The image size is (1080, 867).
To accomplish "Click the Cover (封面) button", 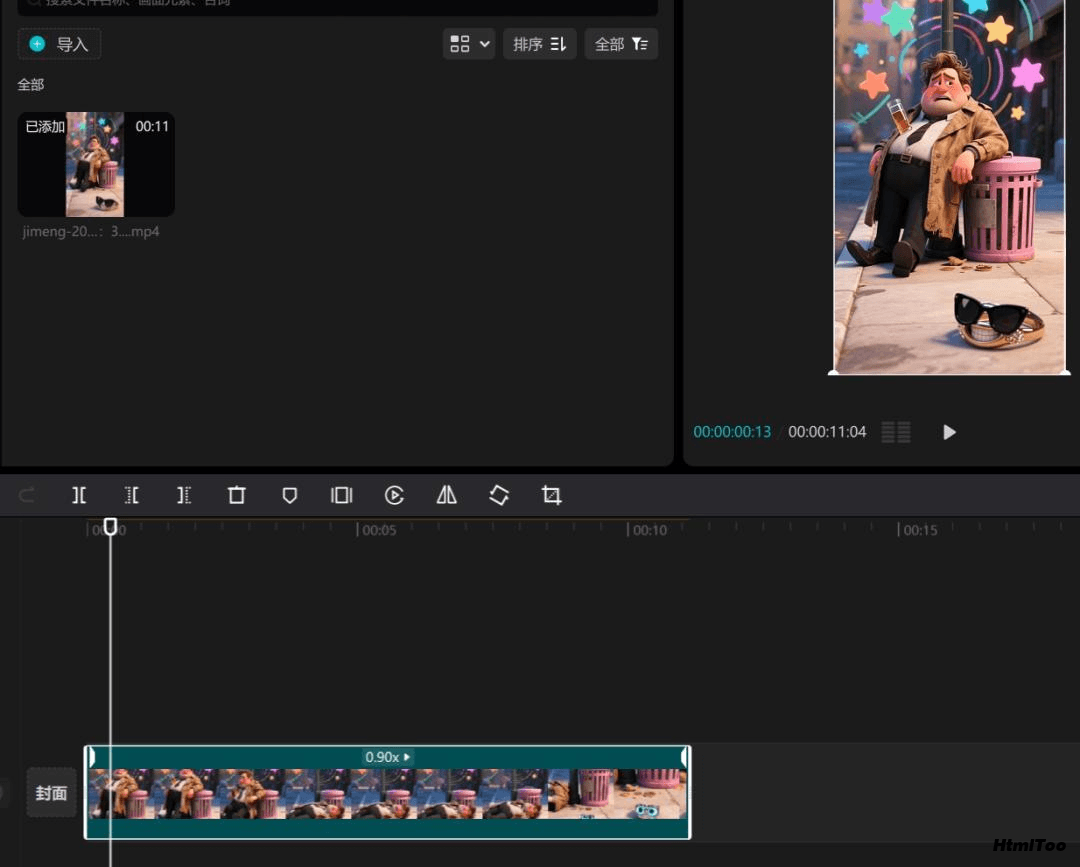I will [52, 793].
